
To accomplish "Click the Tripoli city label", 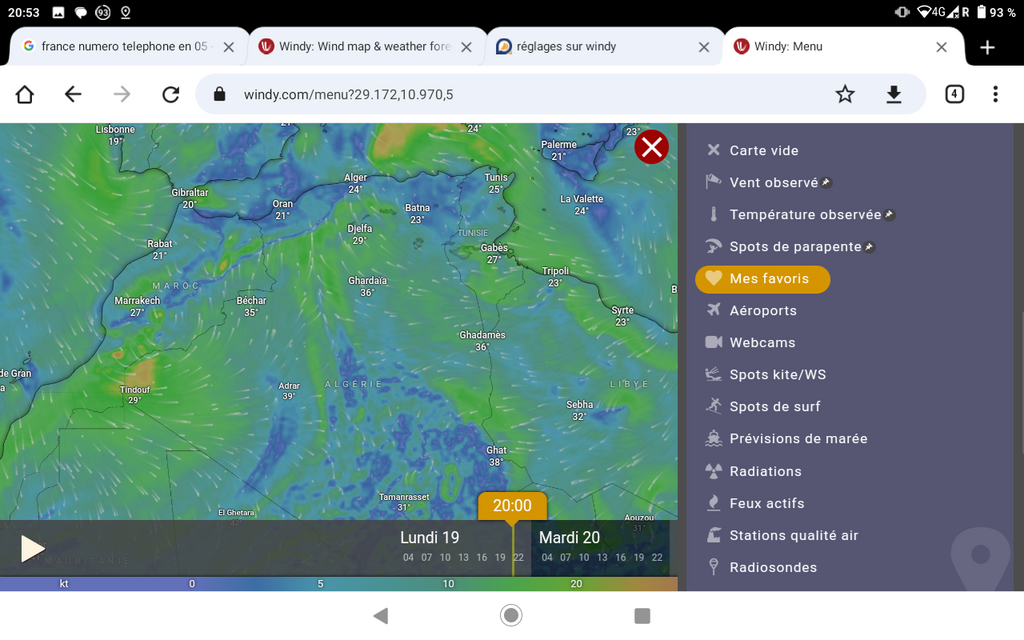I will tap(555, 271).
